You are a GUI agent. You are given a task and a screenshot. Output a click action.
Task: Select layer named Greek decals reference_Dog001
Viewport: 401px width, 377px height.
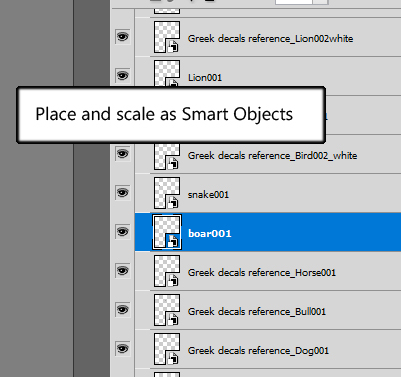coord(258,351)
